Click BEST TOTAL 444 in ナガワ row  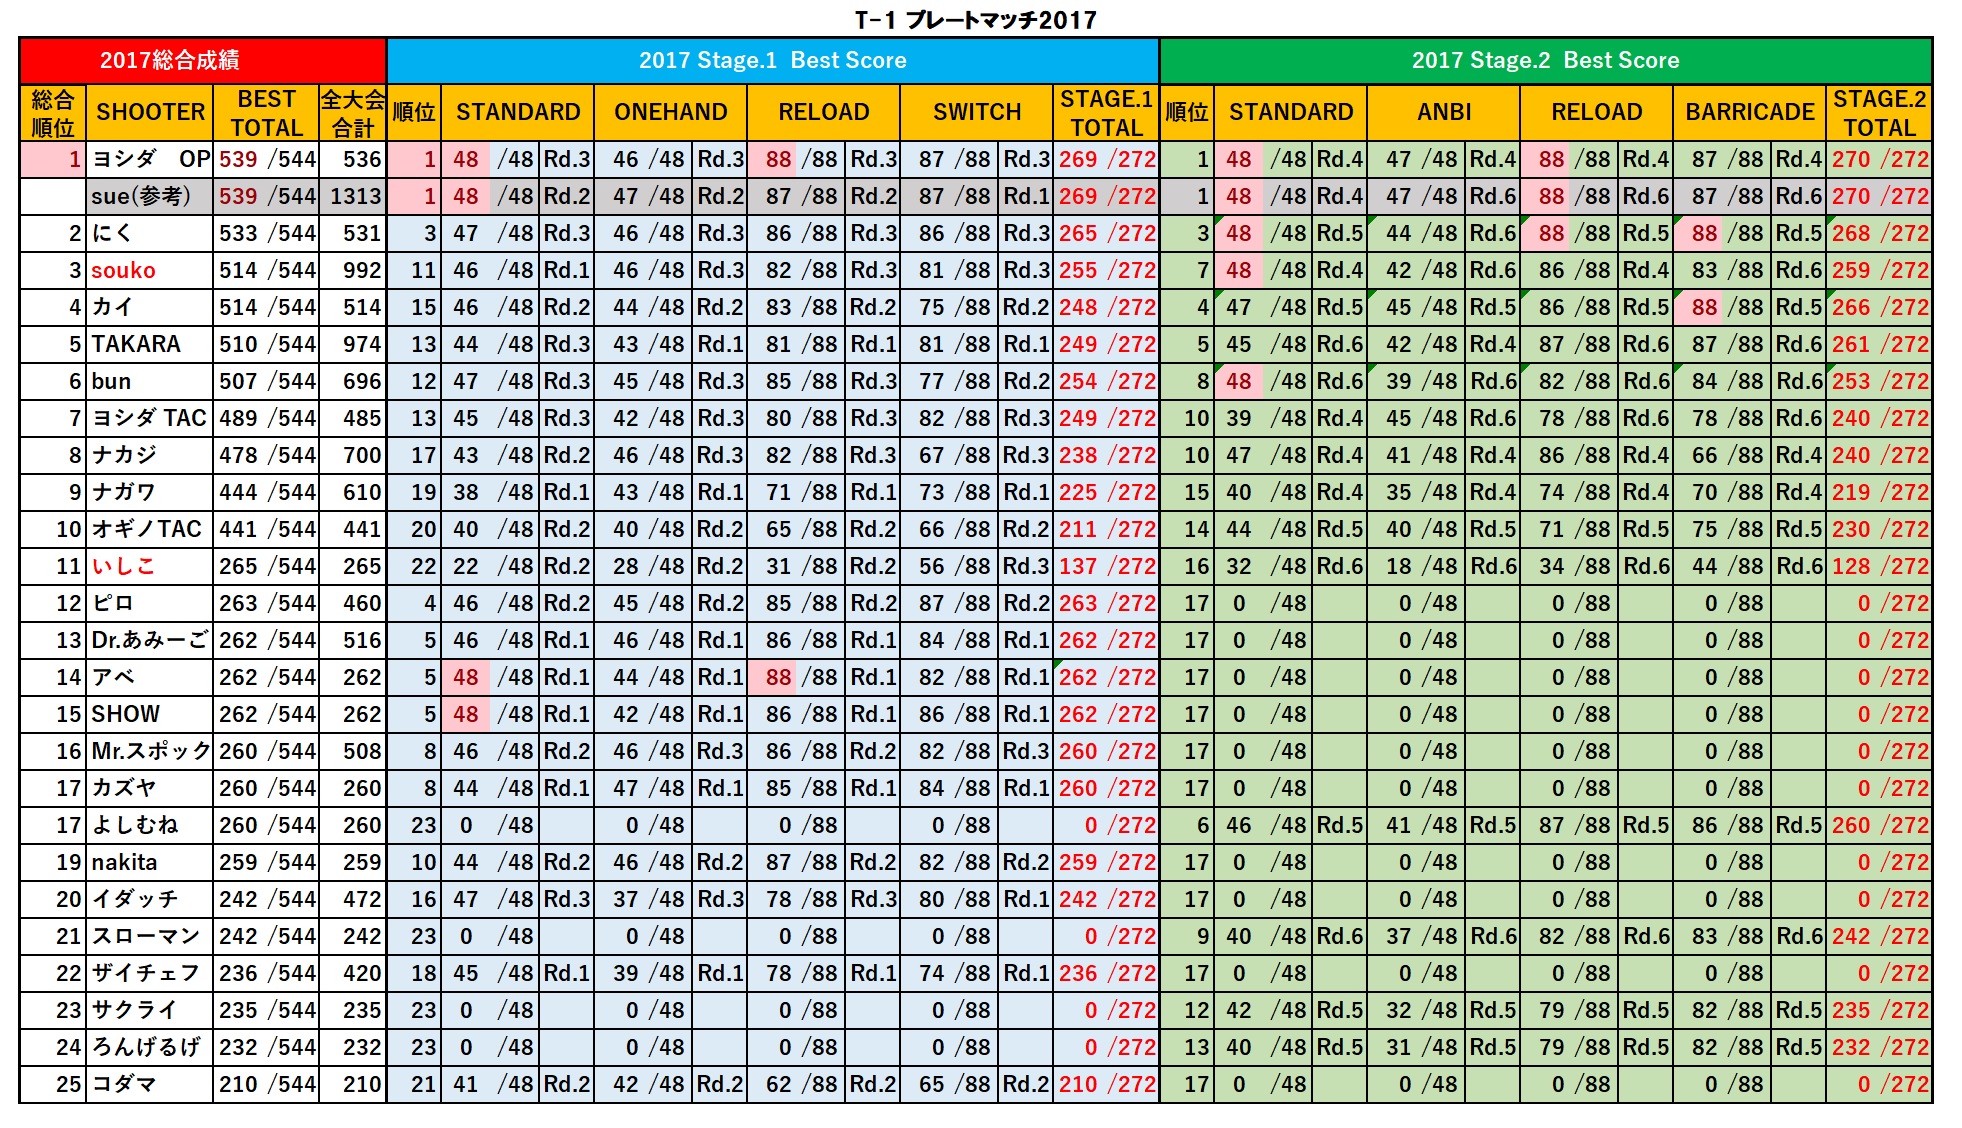[238, 492]
